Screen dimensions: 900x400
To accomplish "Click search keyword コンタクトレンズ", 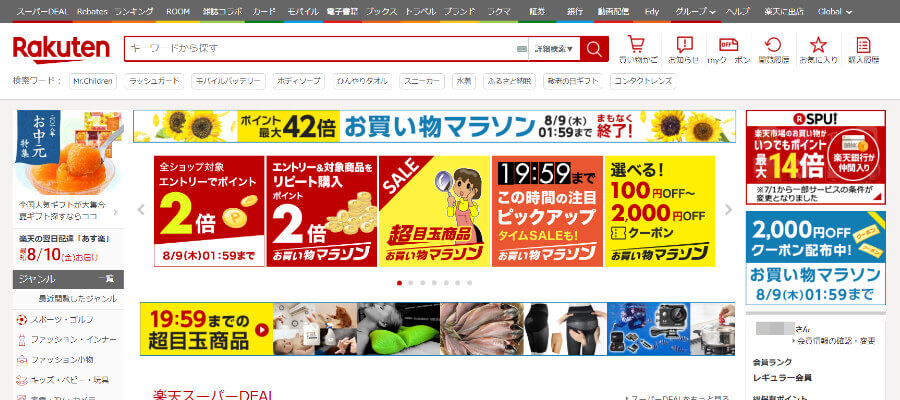I will pos(642,81).
